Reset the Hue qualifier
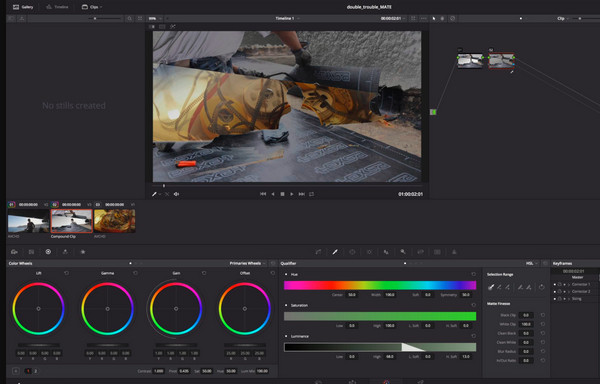 [x=474, y=274]
